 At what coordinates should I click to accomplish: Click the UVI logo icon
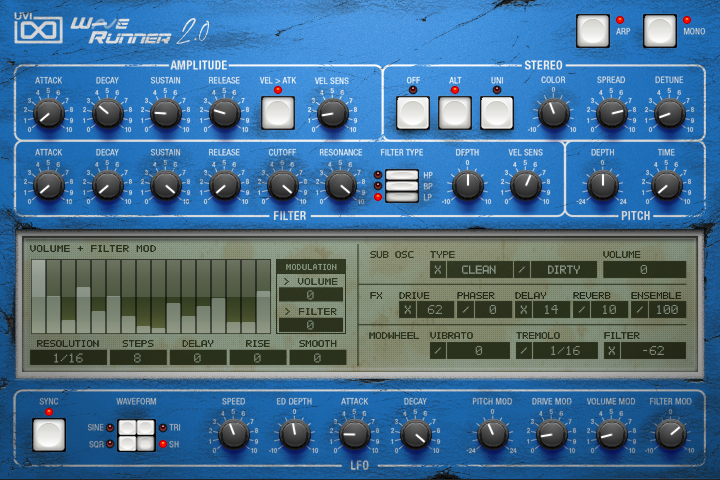coord(38,28)
